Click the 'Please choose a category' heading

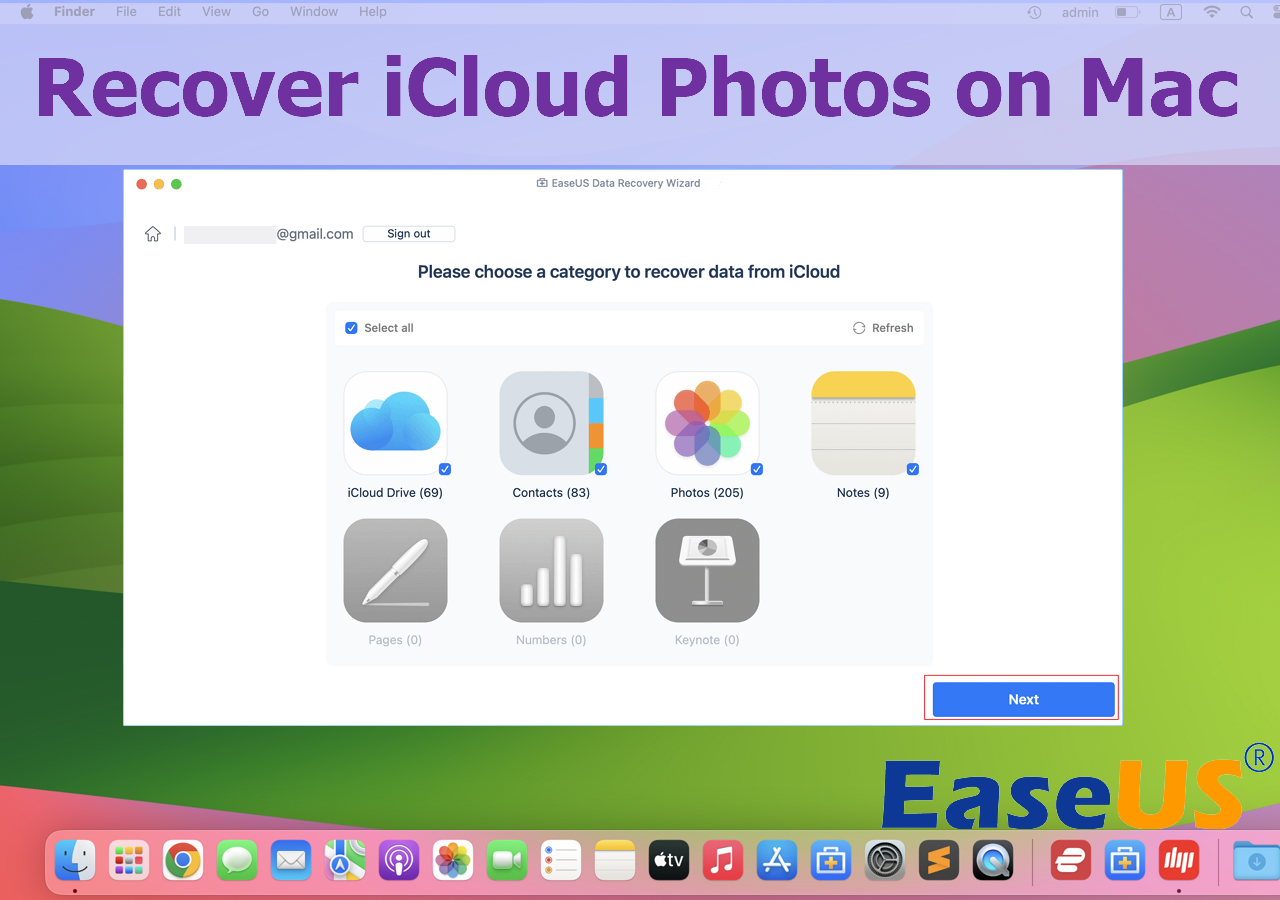[629, 272]
